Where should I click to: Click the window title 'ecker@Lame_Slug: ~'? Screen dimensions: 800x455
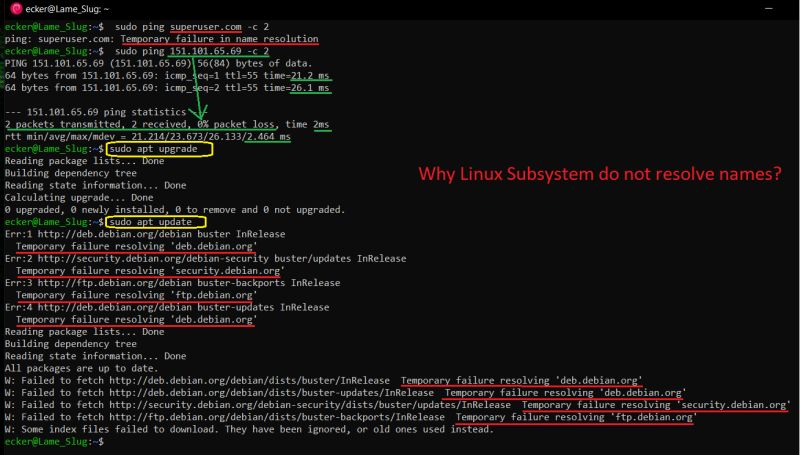pos(67,9)
